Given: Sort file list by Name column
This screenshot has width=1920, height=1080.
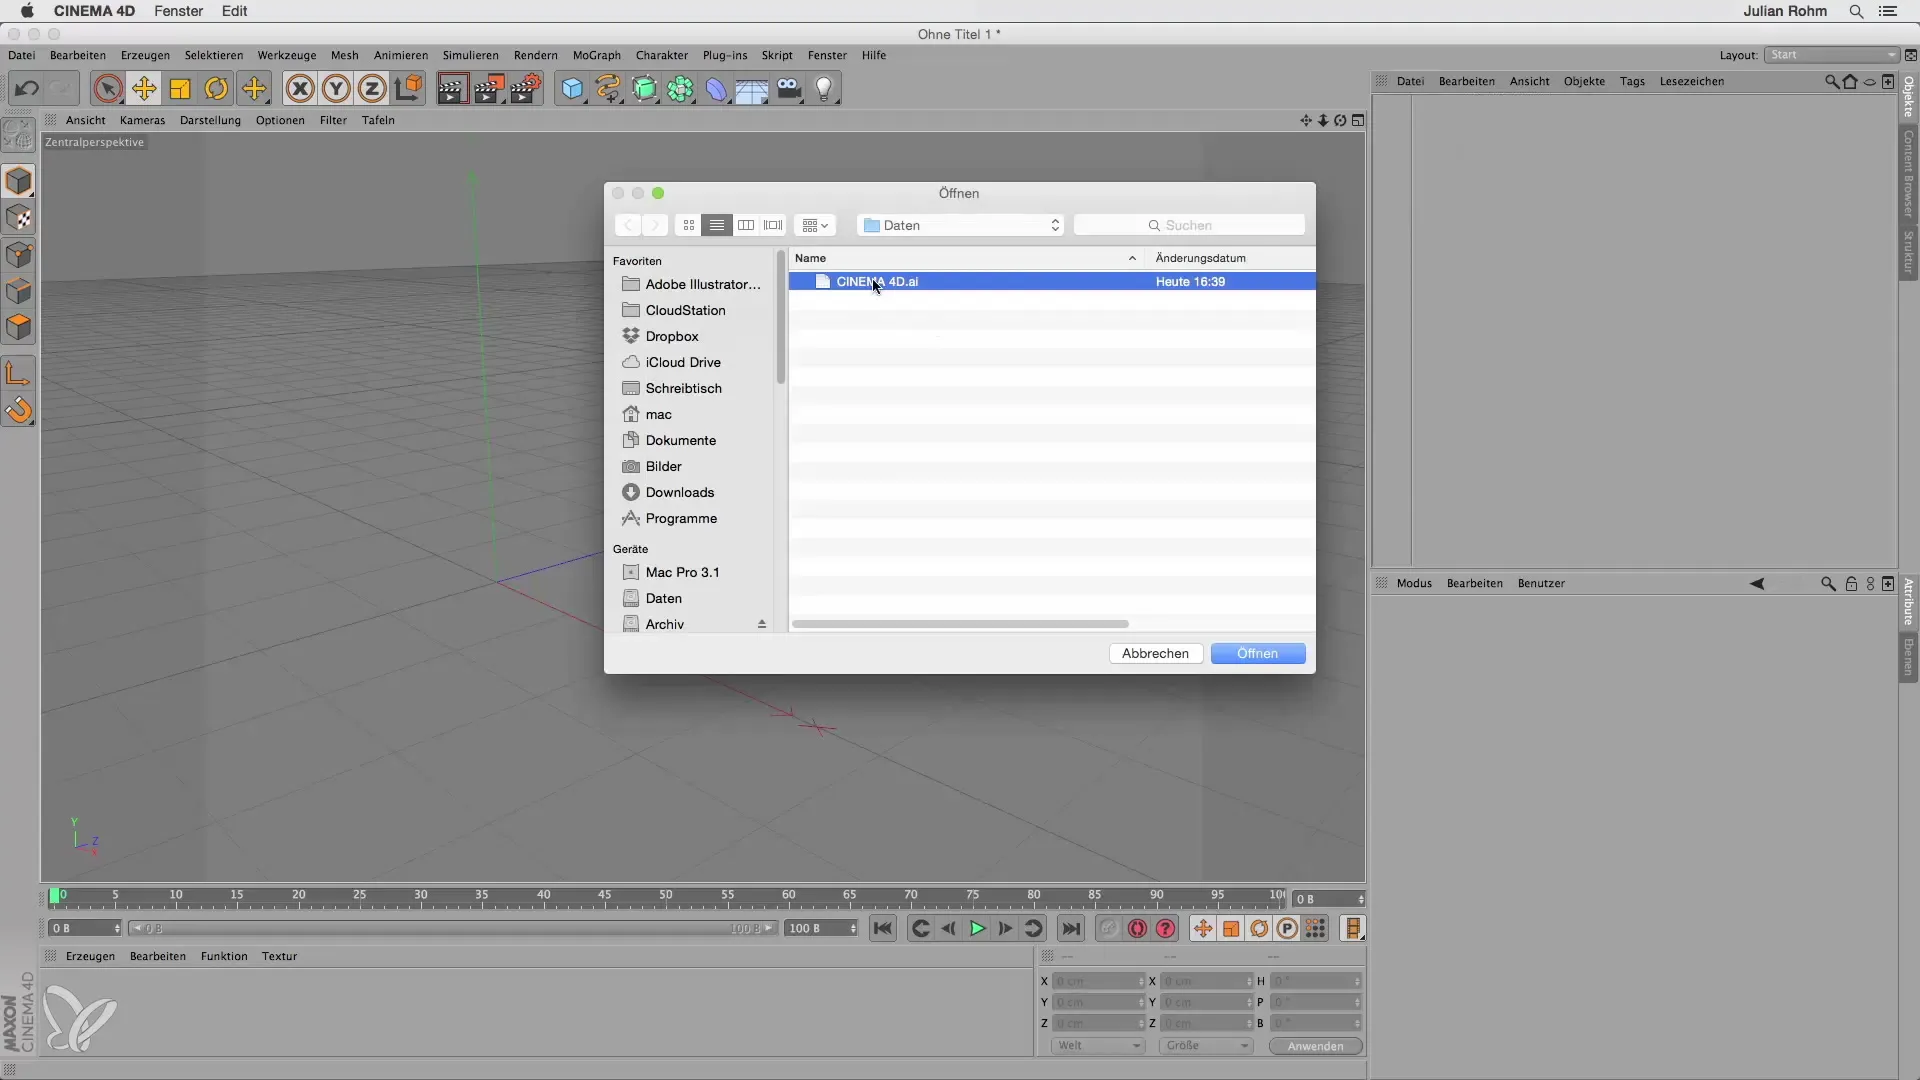Looking at the screenshot, I should point(966,258).
